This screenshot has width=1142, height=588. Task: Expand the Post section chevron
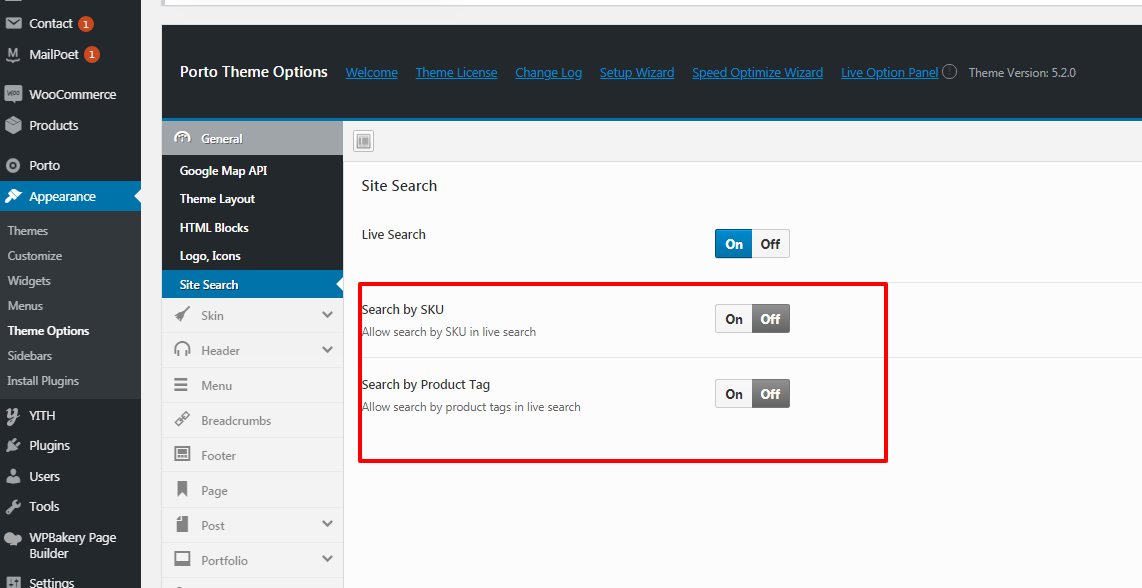[327, 524]
